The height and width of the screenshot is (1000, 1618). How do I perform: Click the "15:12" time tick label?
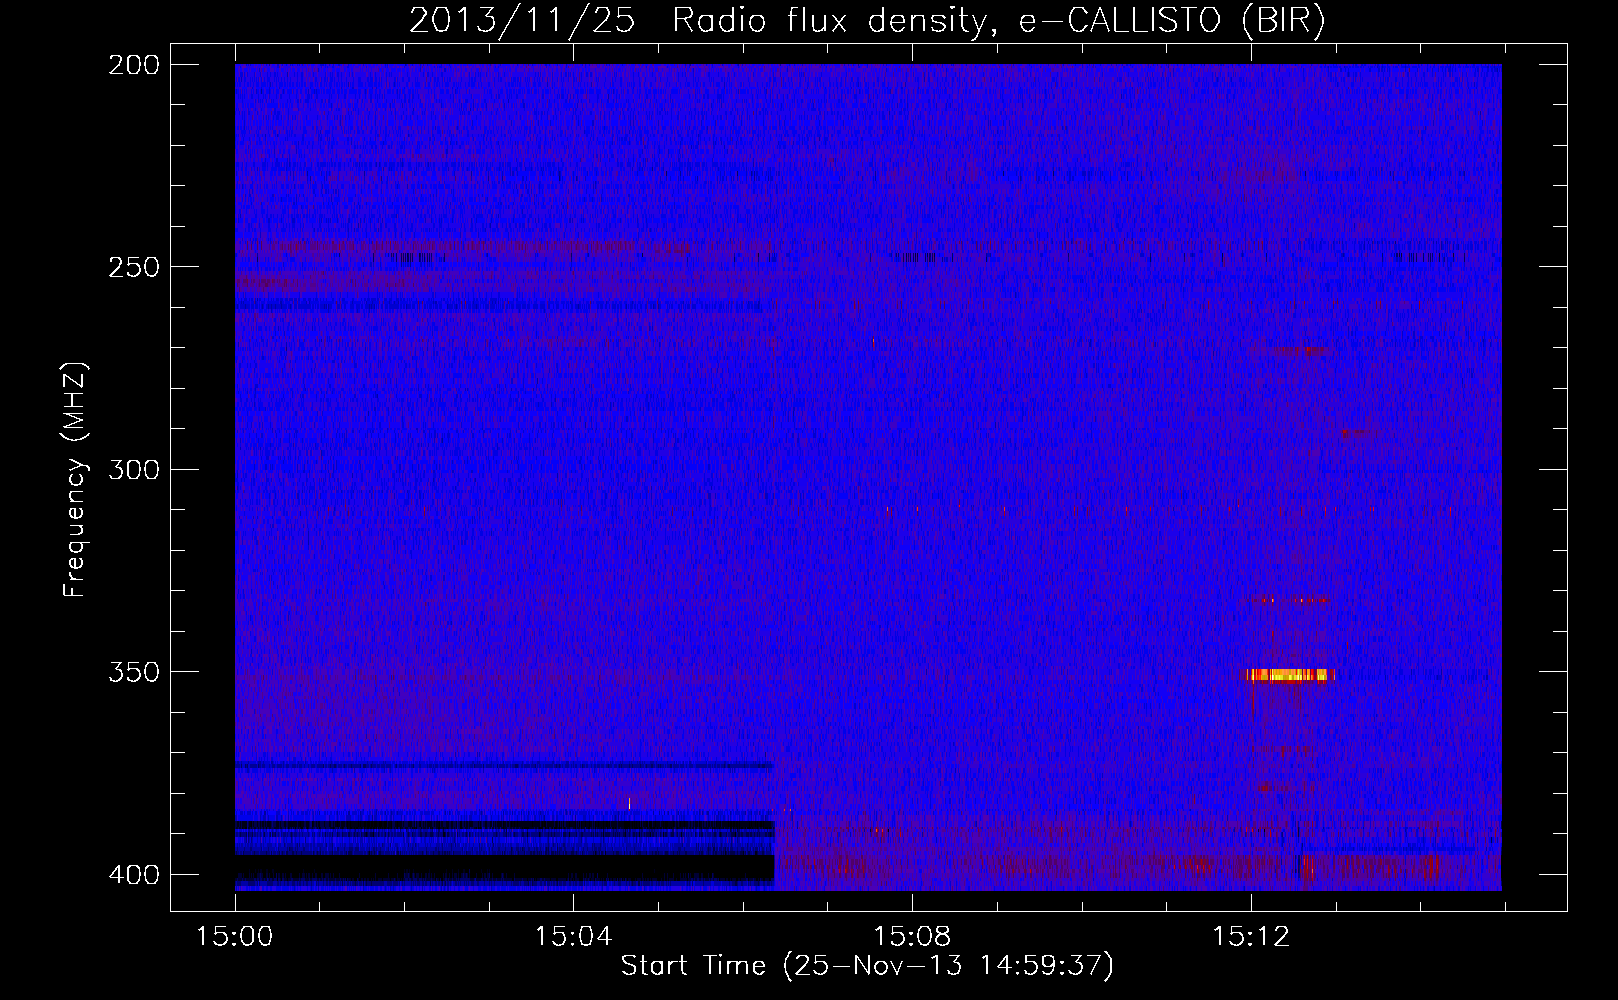pyautogui.click(x=1251, y=937)
